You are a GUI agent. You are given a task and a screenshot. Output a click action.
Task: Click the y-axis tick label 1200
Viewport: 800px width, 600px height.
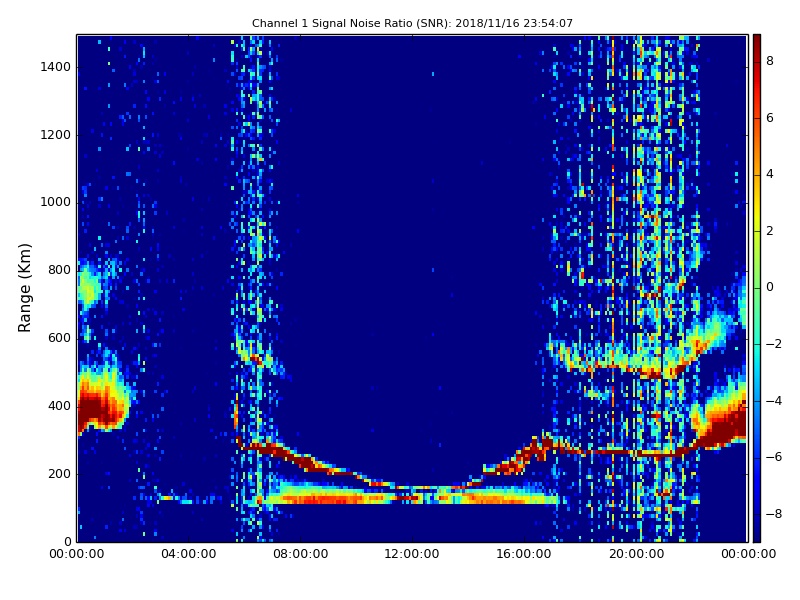point(56,135)
